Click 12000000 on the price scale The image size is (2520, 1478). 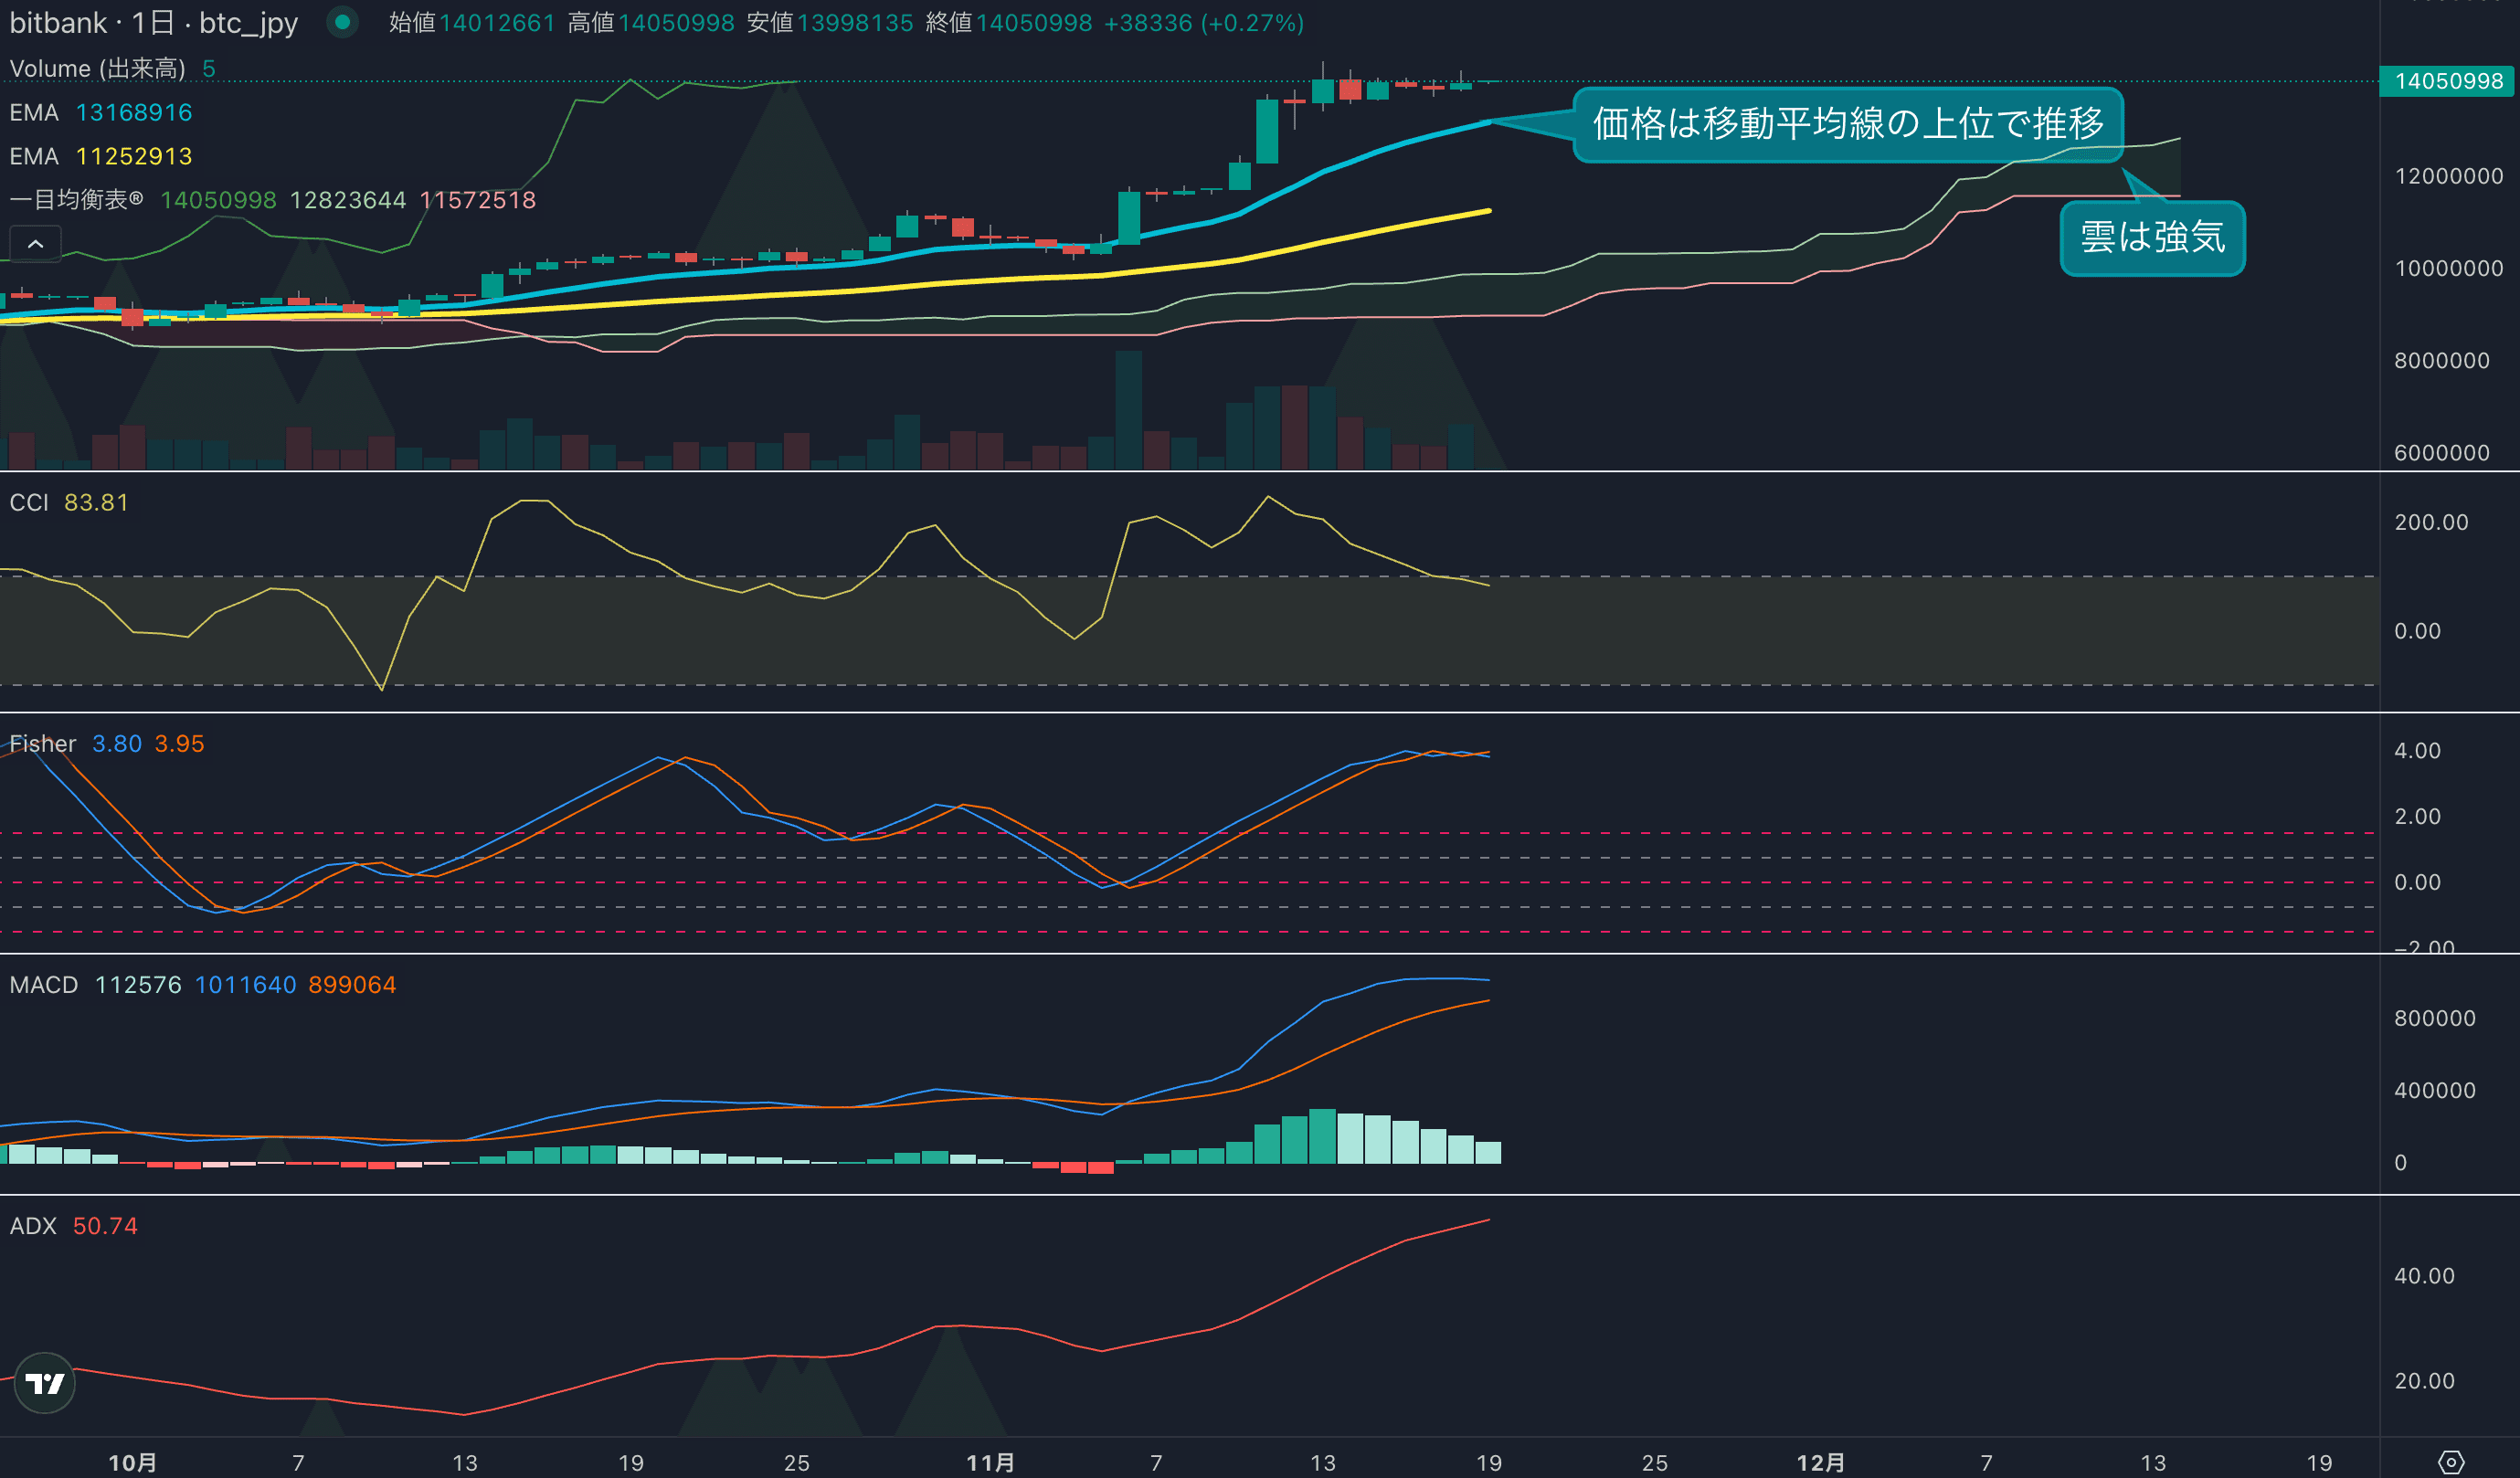[x=2448, y=176]
